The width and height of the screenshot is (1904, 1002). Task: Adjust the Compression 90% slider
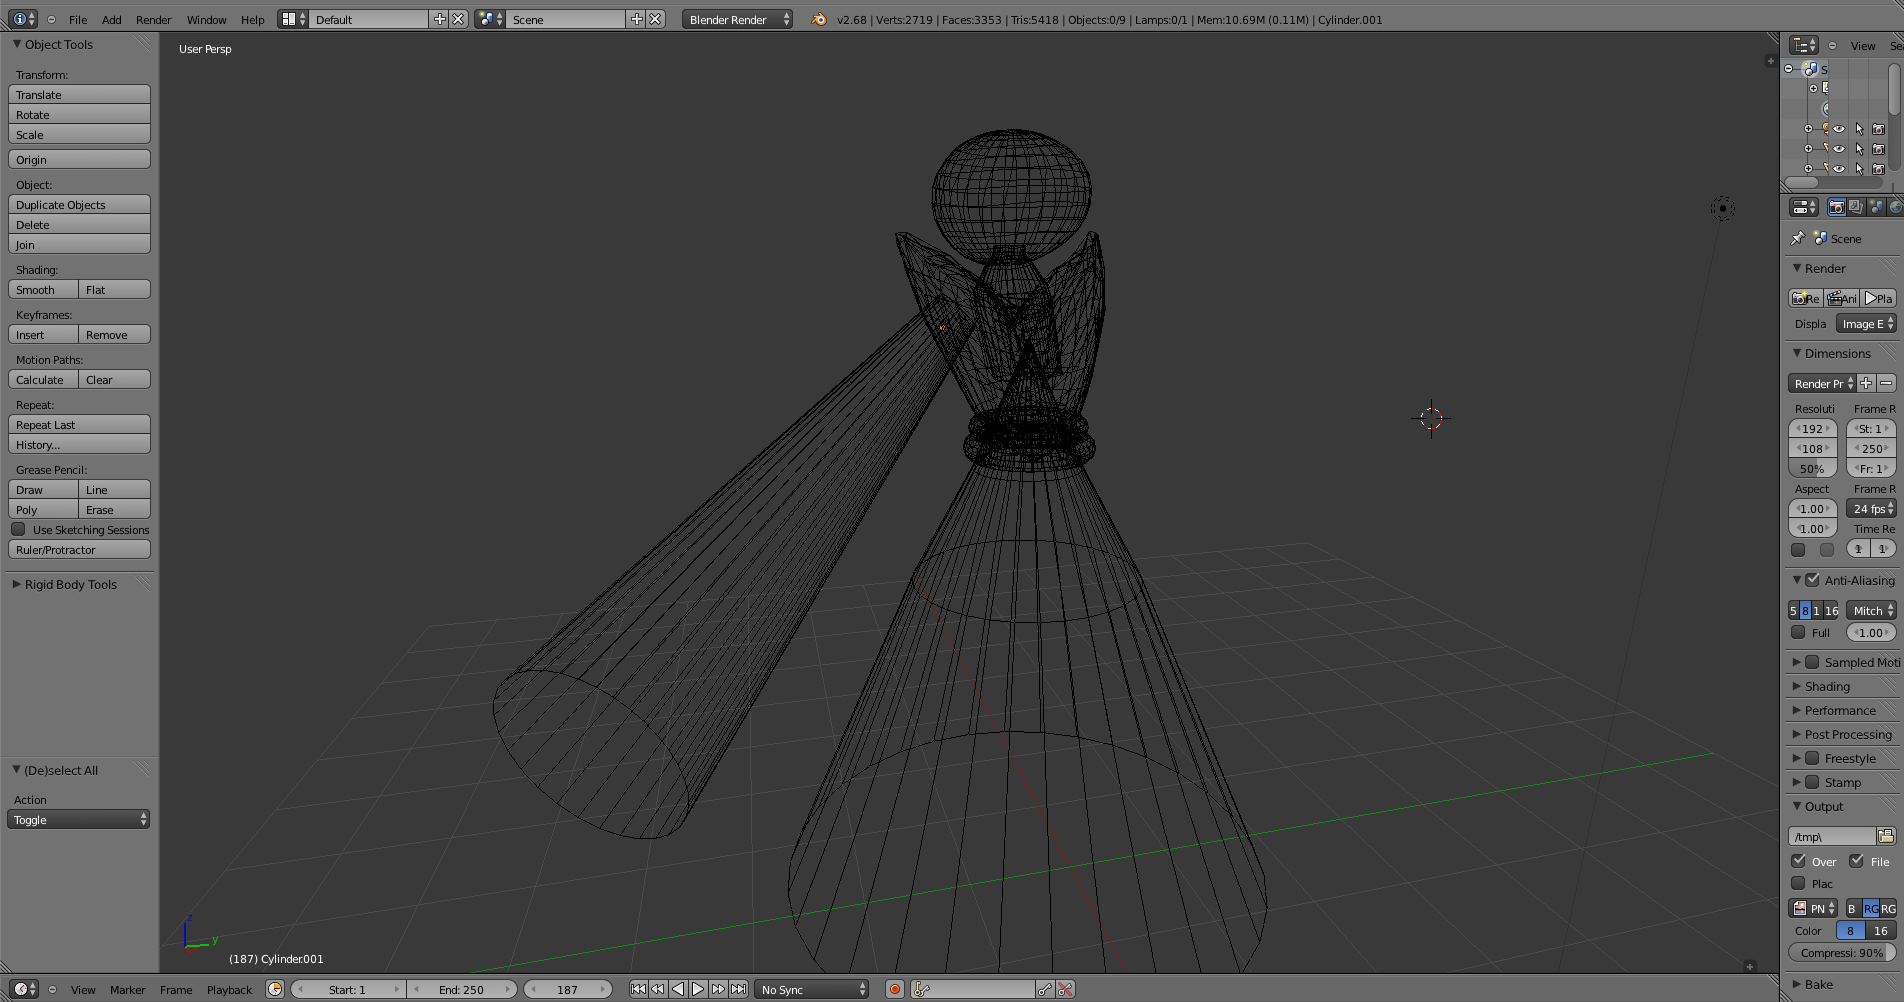[x=1842, y=952]
